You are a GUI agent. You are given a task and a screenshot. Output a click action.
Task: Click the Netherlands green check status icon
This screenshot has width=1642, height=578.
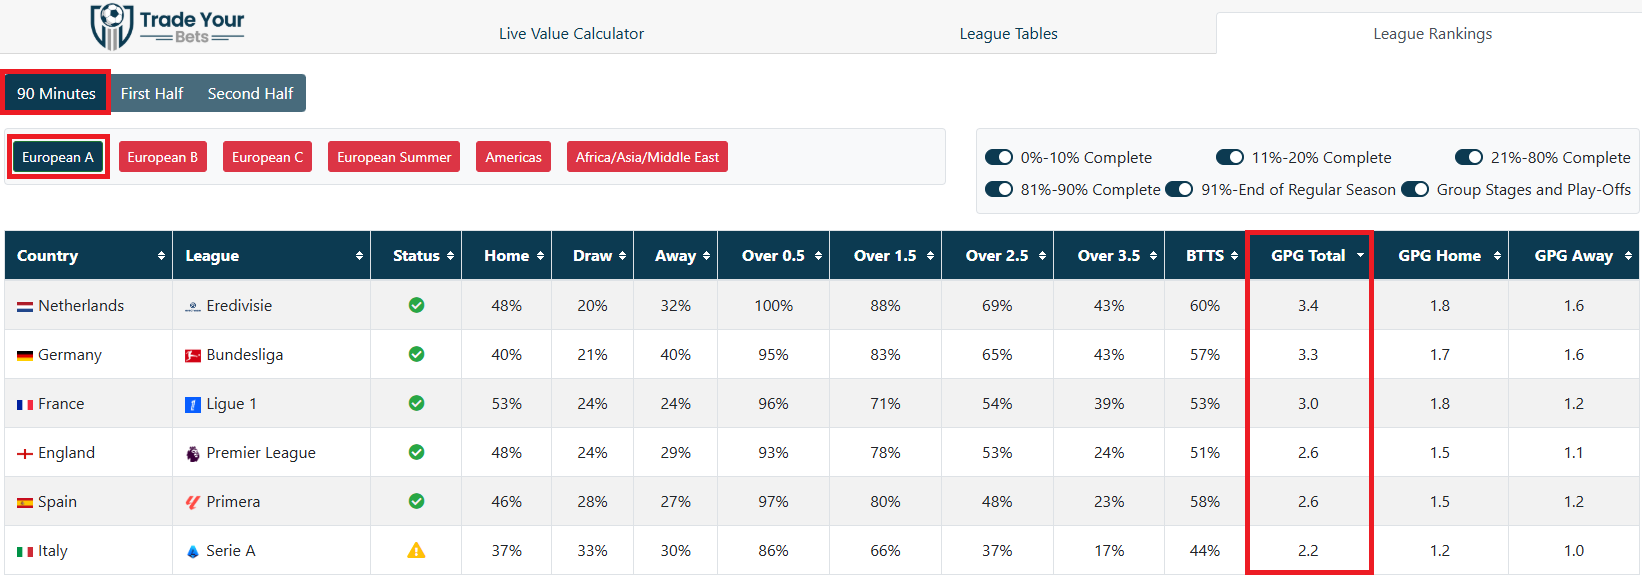(416, 305)
